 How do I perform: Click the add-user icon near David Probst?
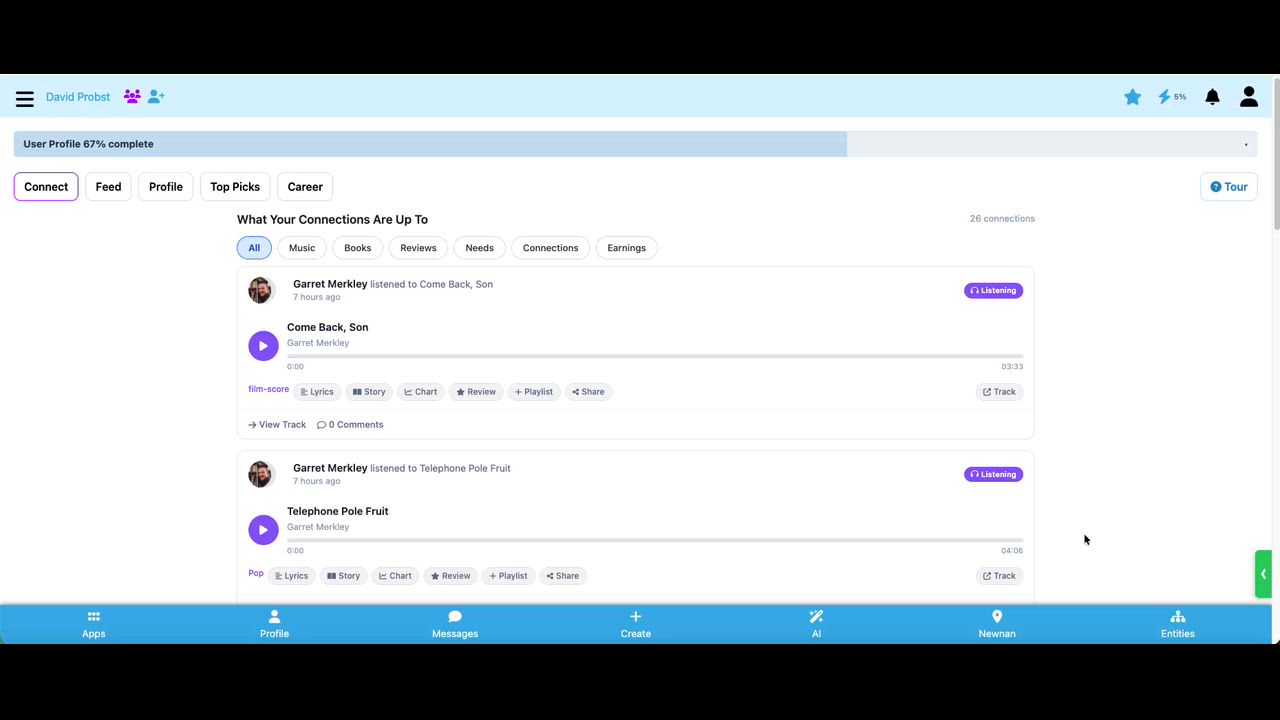156,97
